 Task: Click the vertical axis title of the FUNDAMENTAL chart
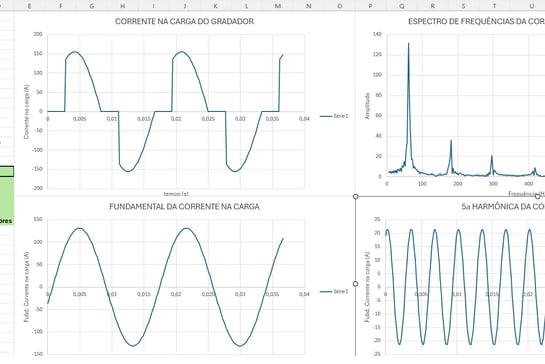[x=26, y=287]
